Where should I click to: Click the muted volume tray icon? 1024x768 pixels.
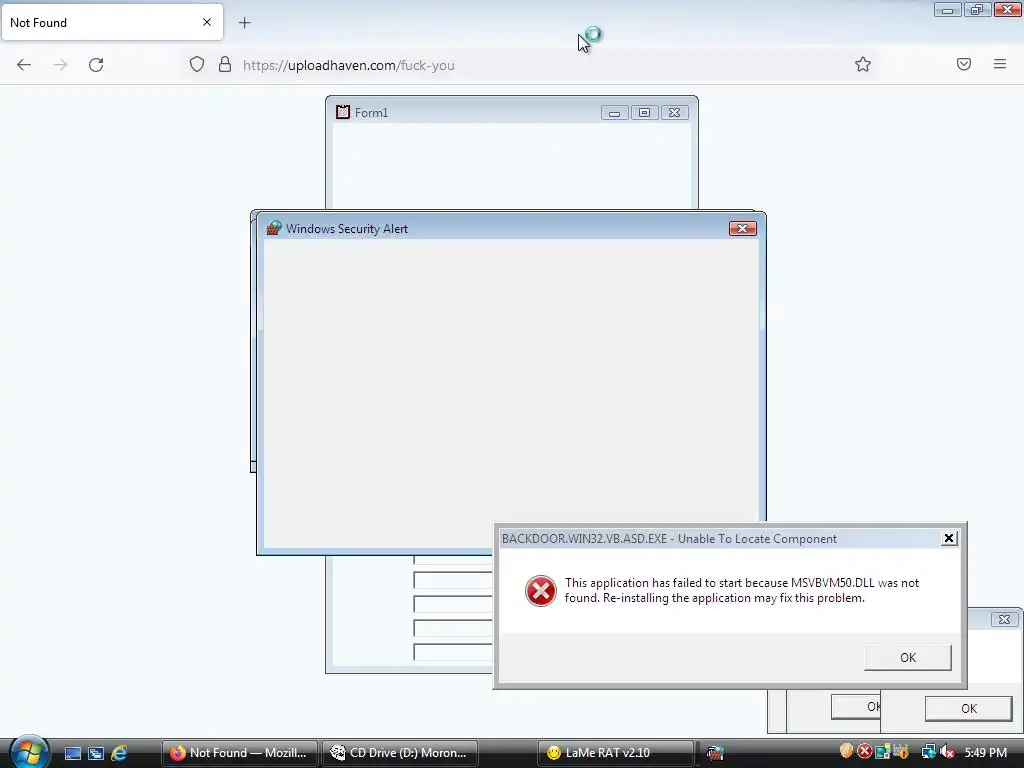click(948, 752)
